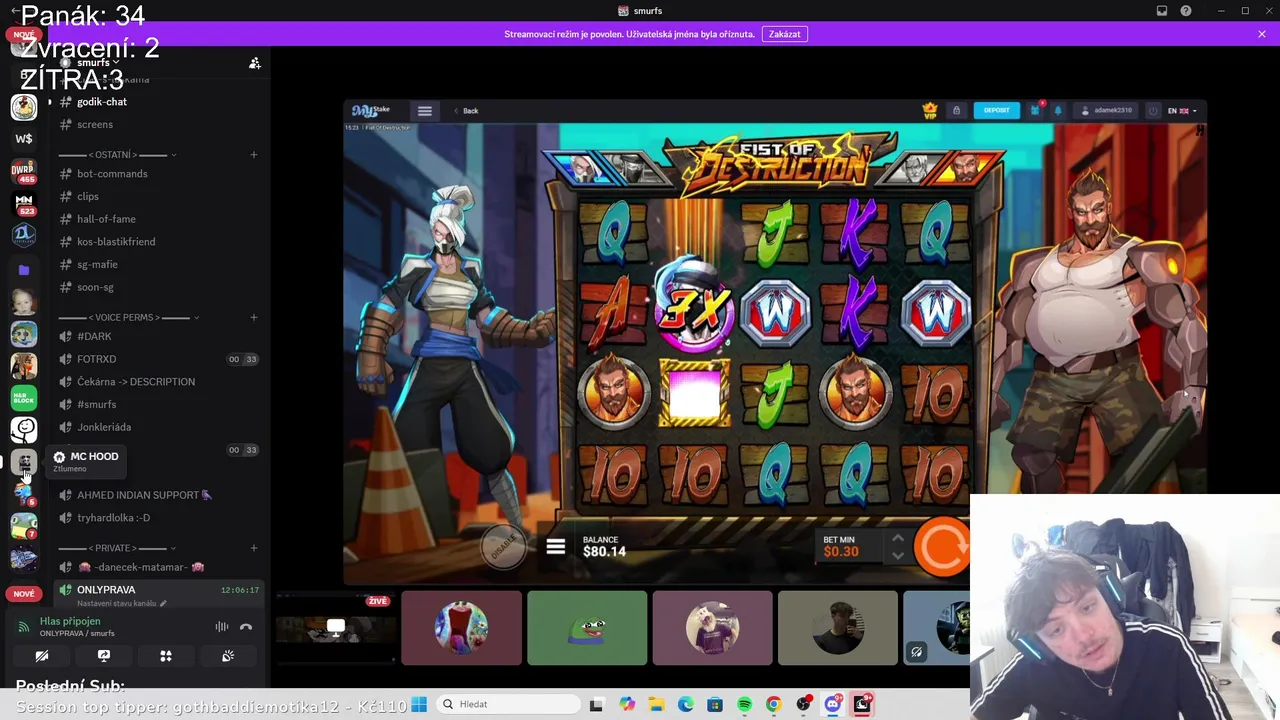
Task: Click Zakázat to disable streamer mode
Action: [x=784, y=34]
